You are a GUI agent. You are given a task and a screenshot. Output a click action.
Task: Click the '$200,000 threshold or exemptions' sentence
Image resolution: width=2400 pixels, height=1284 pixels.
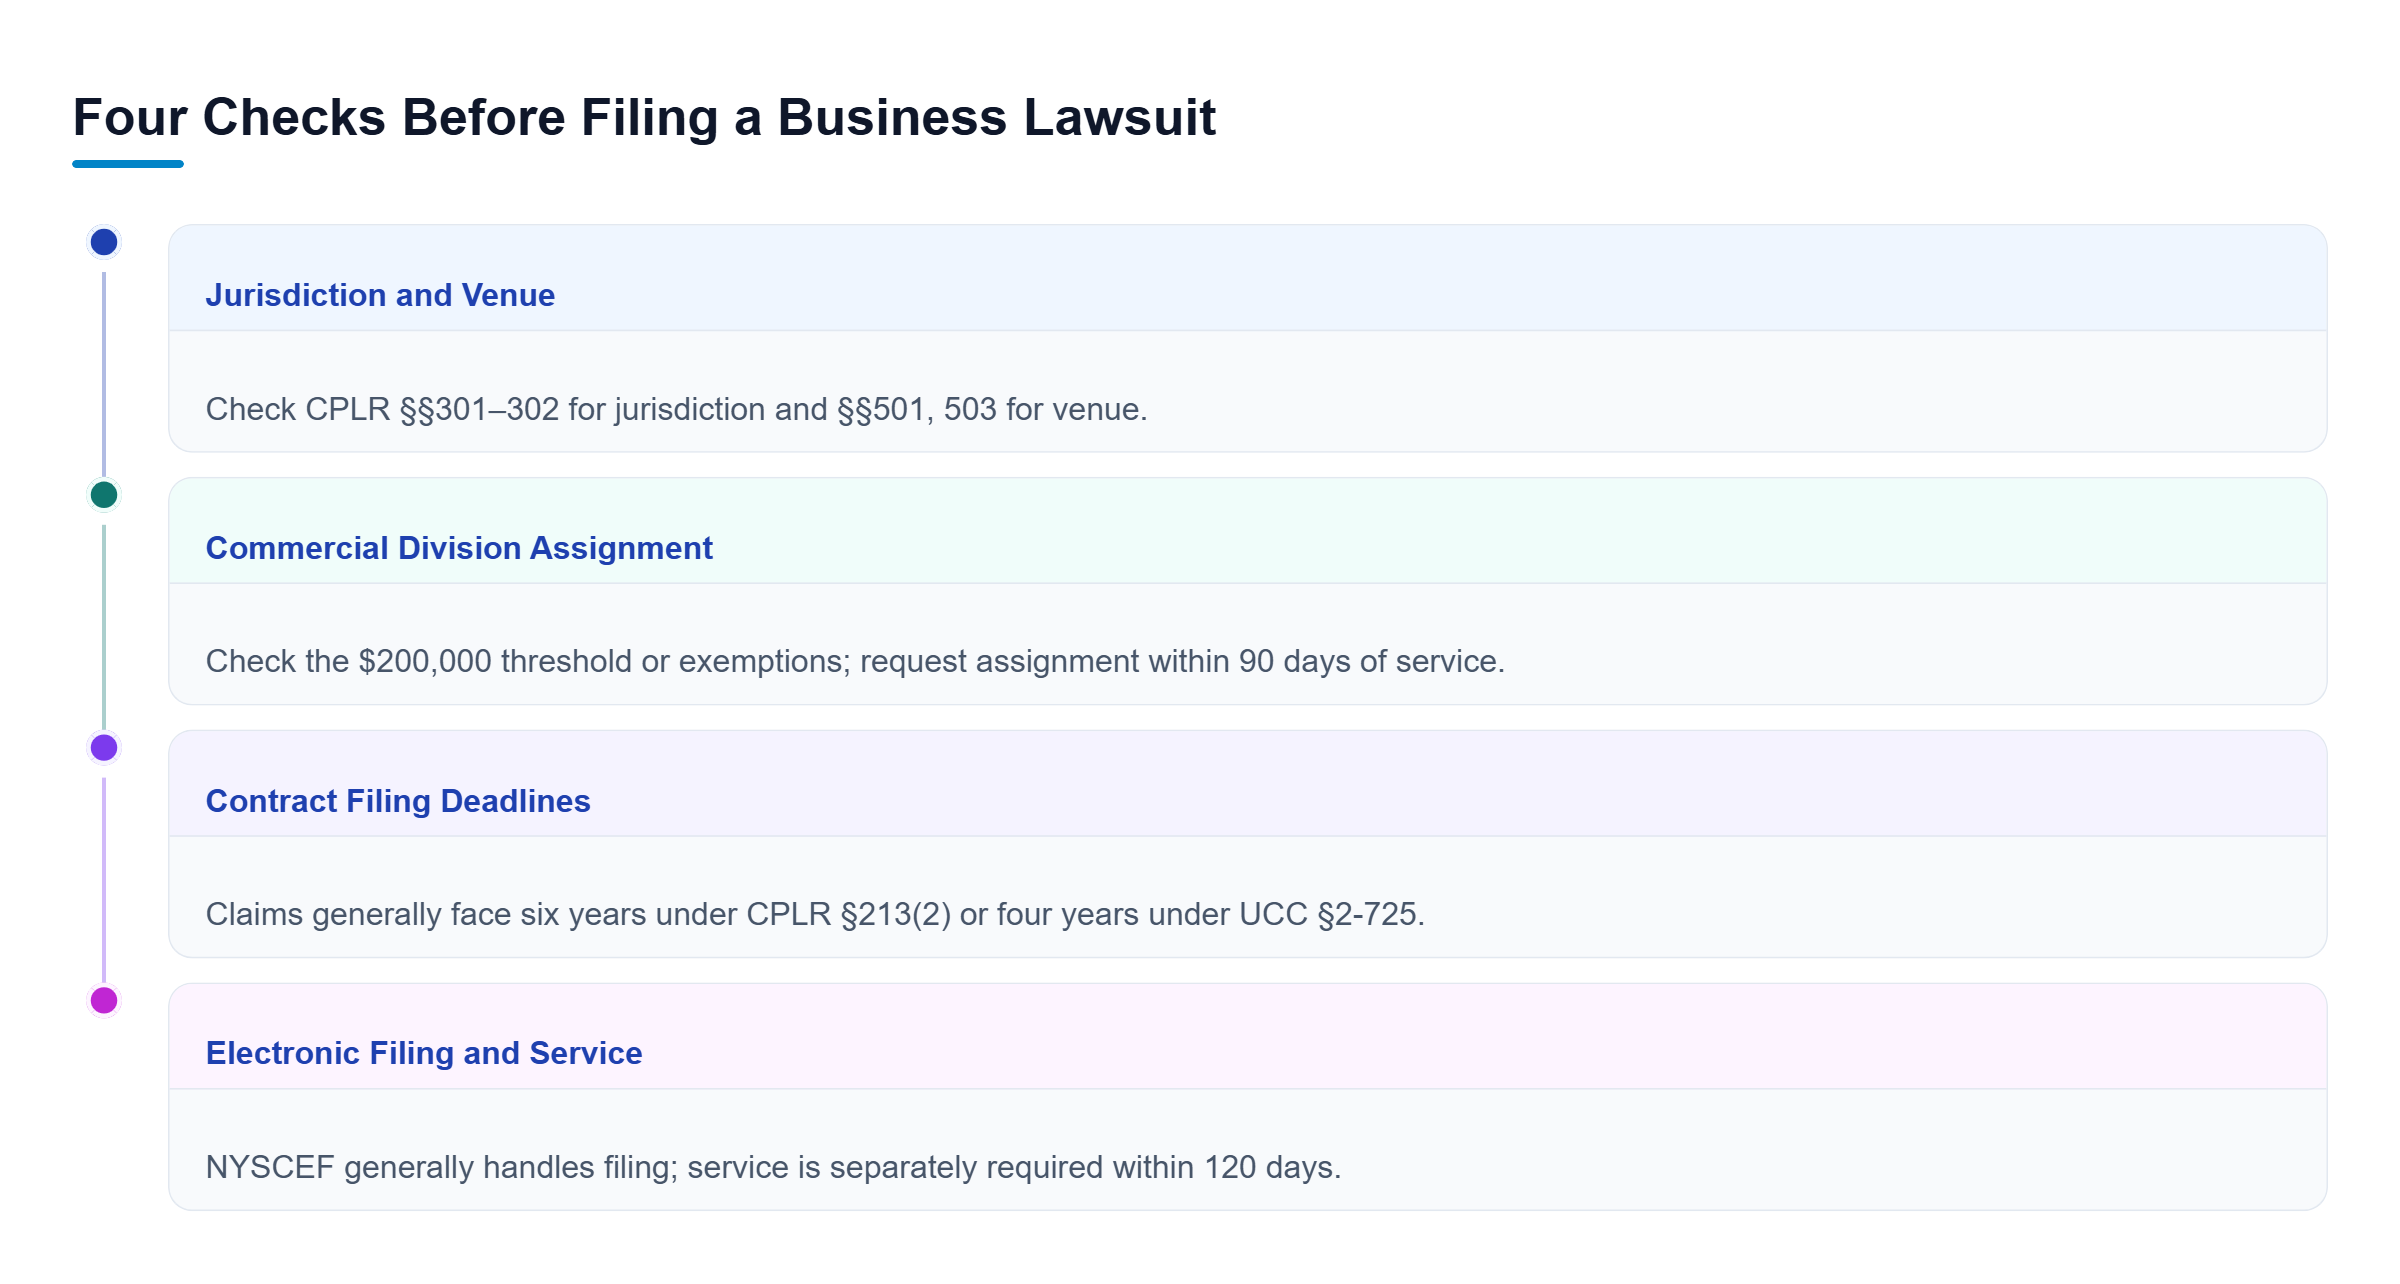pos(855,661)
